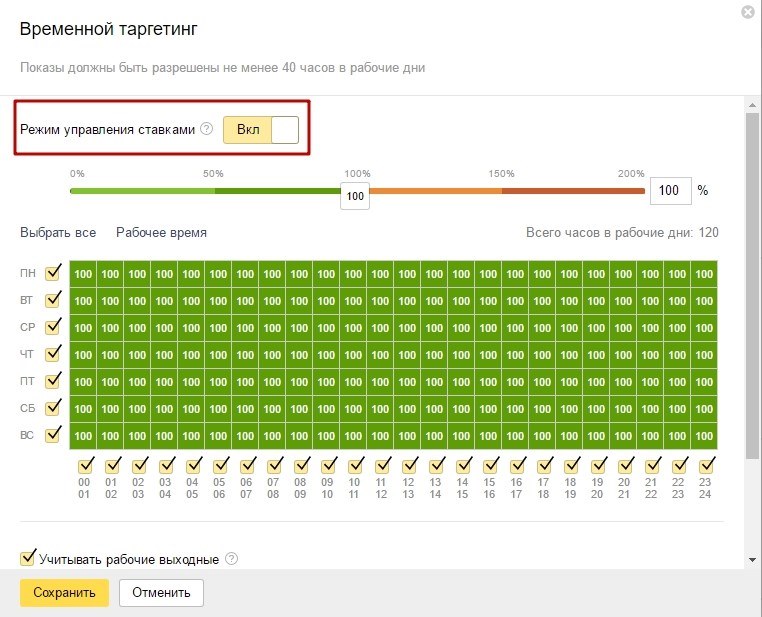Toggle the 12-13 hour column checkbox

408,465
